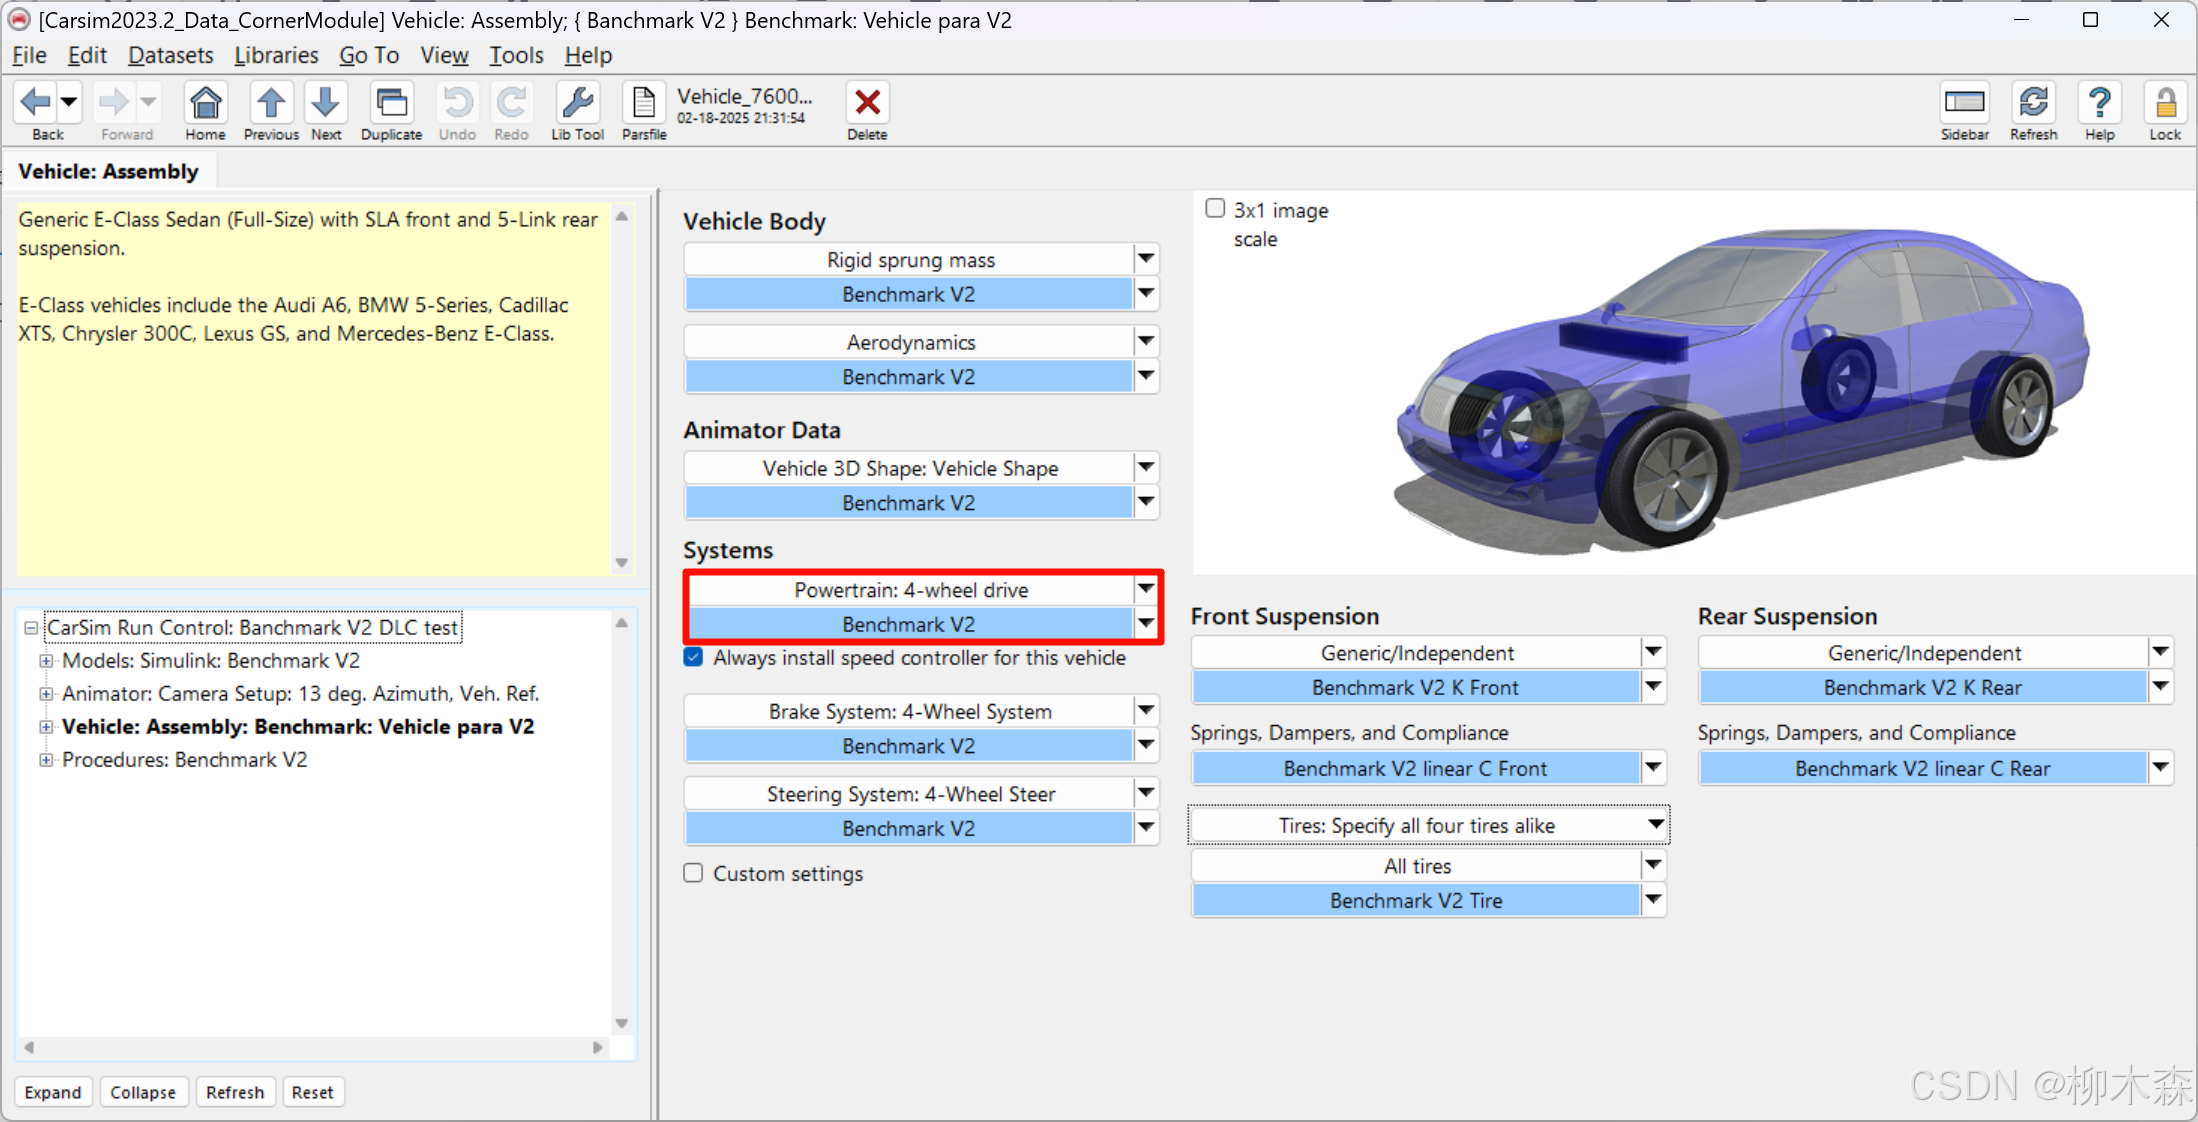2198x1122 pixels.
Task: Enable the 3x1 image scale checkbox
Action: tap(1215, 208)
